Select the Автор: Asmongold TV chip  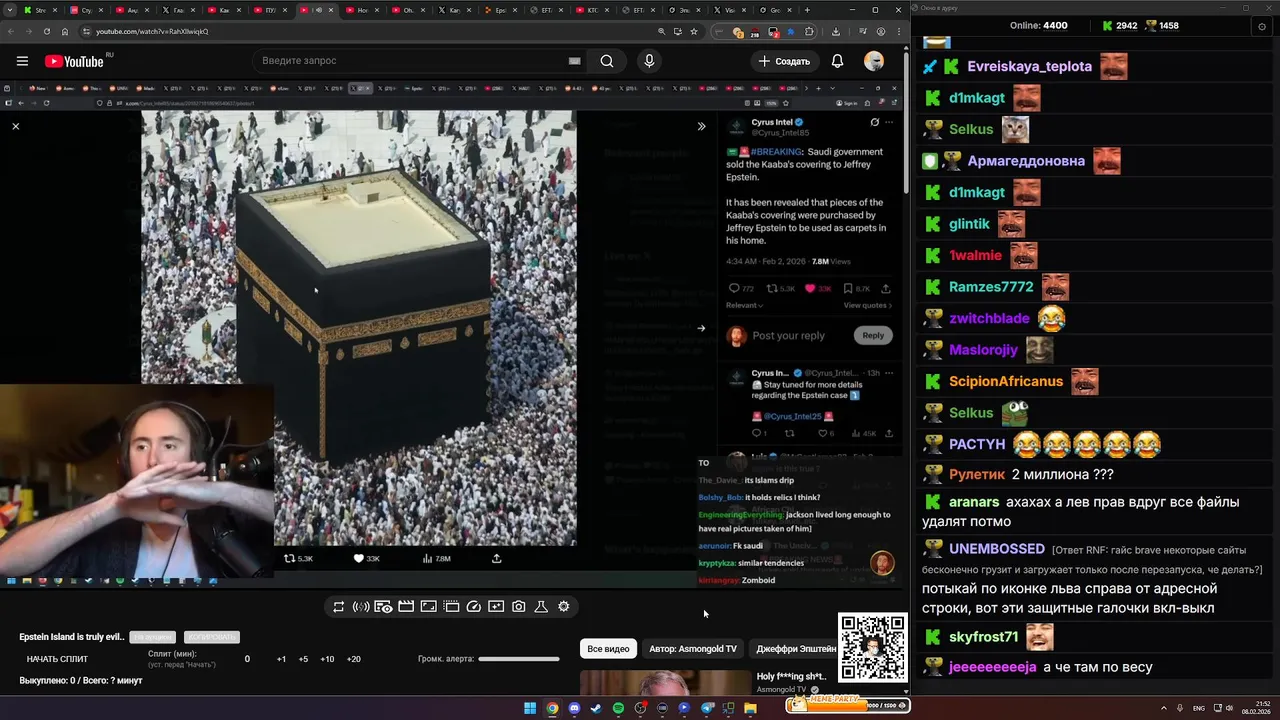693,649
